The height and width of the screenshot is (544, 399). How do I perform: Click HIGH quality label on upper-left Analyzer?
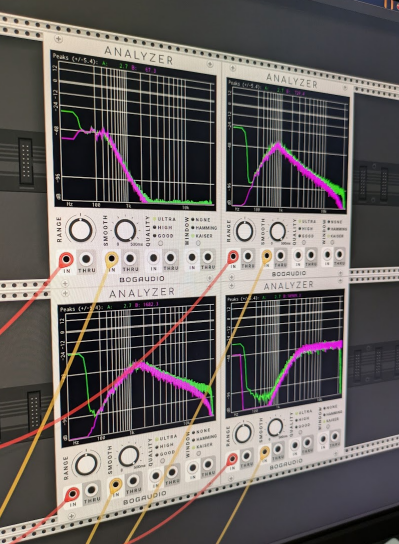pyautogui.click(x=165, y=227)
